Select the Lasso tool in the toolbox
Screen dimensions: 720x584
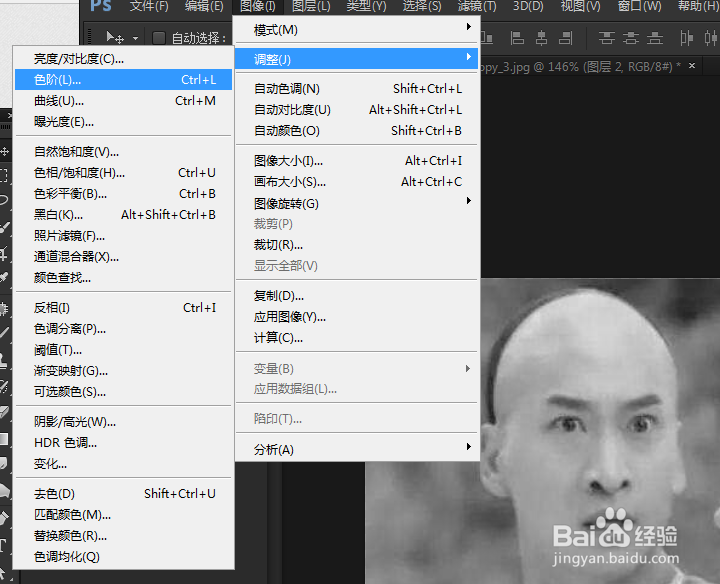click(4, 200)
